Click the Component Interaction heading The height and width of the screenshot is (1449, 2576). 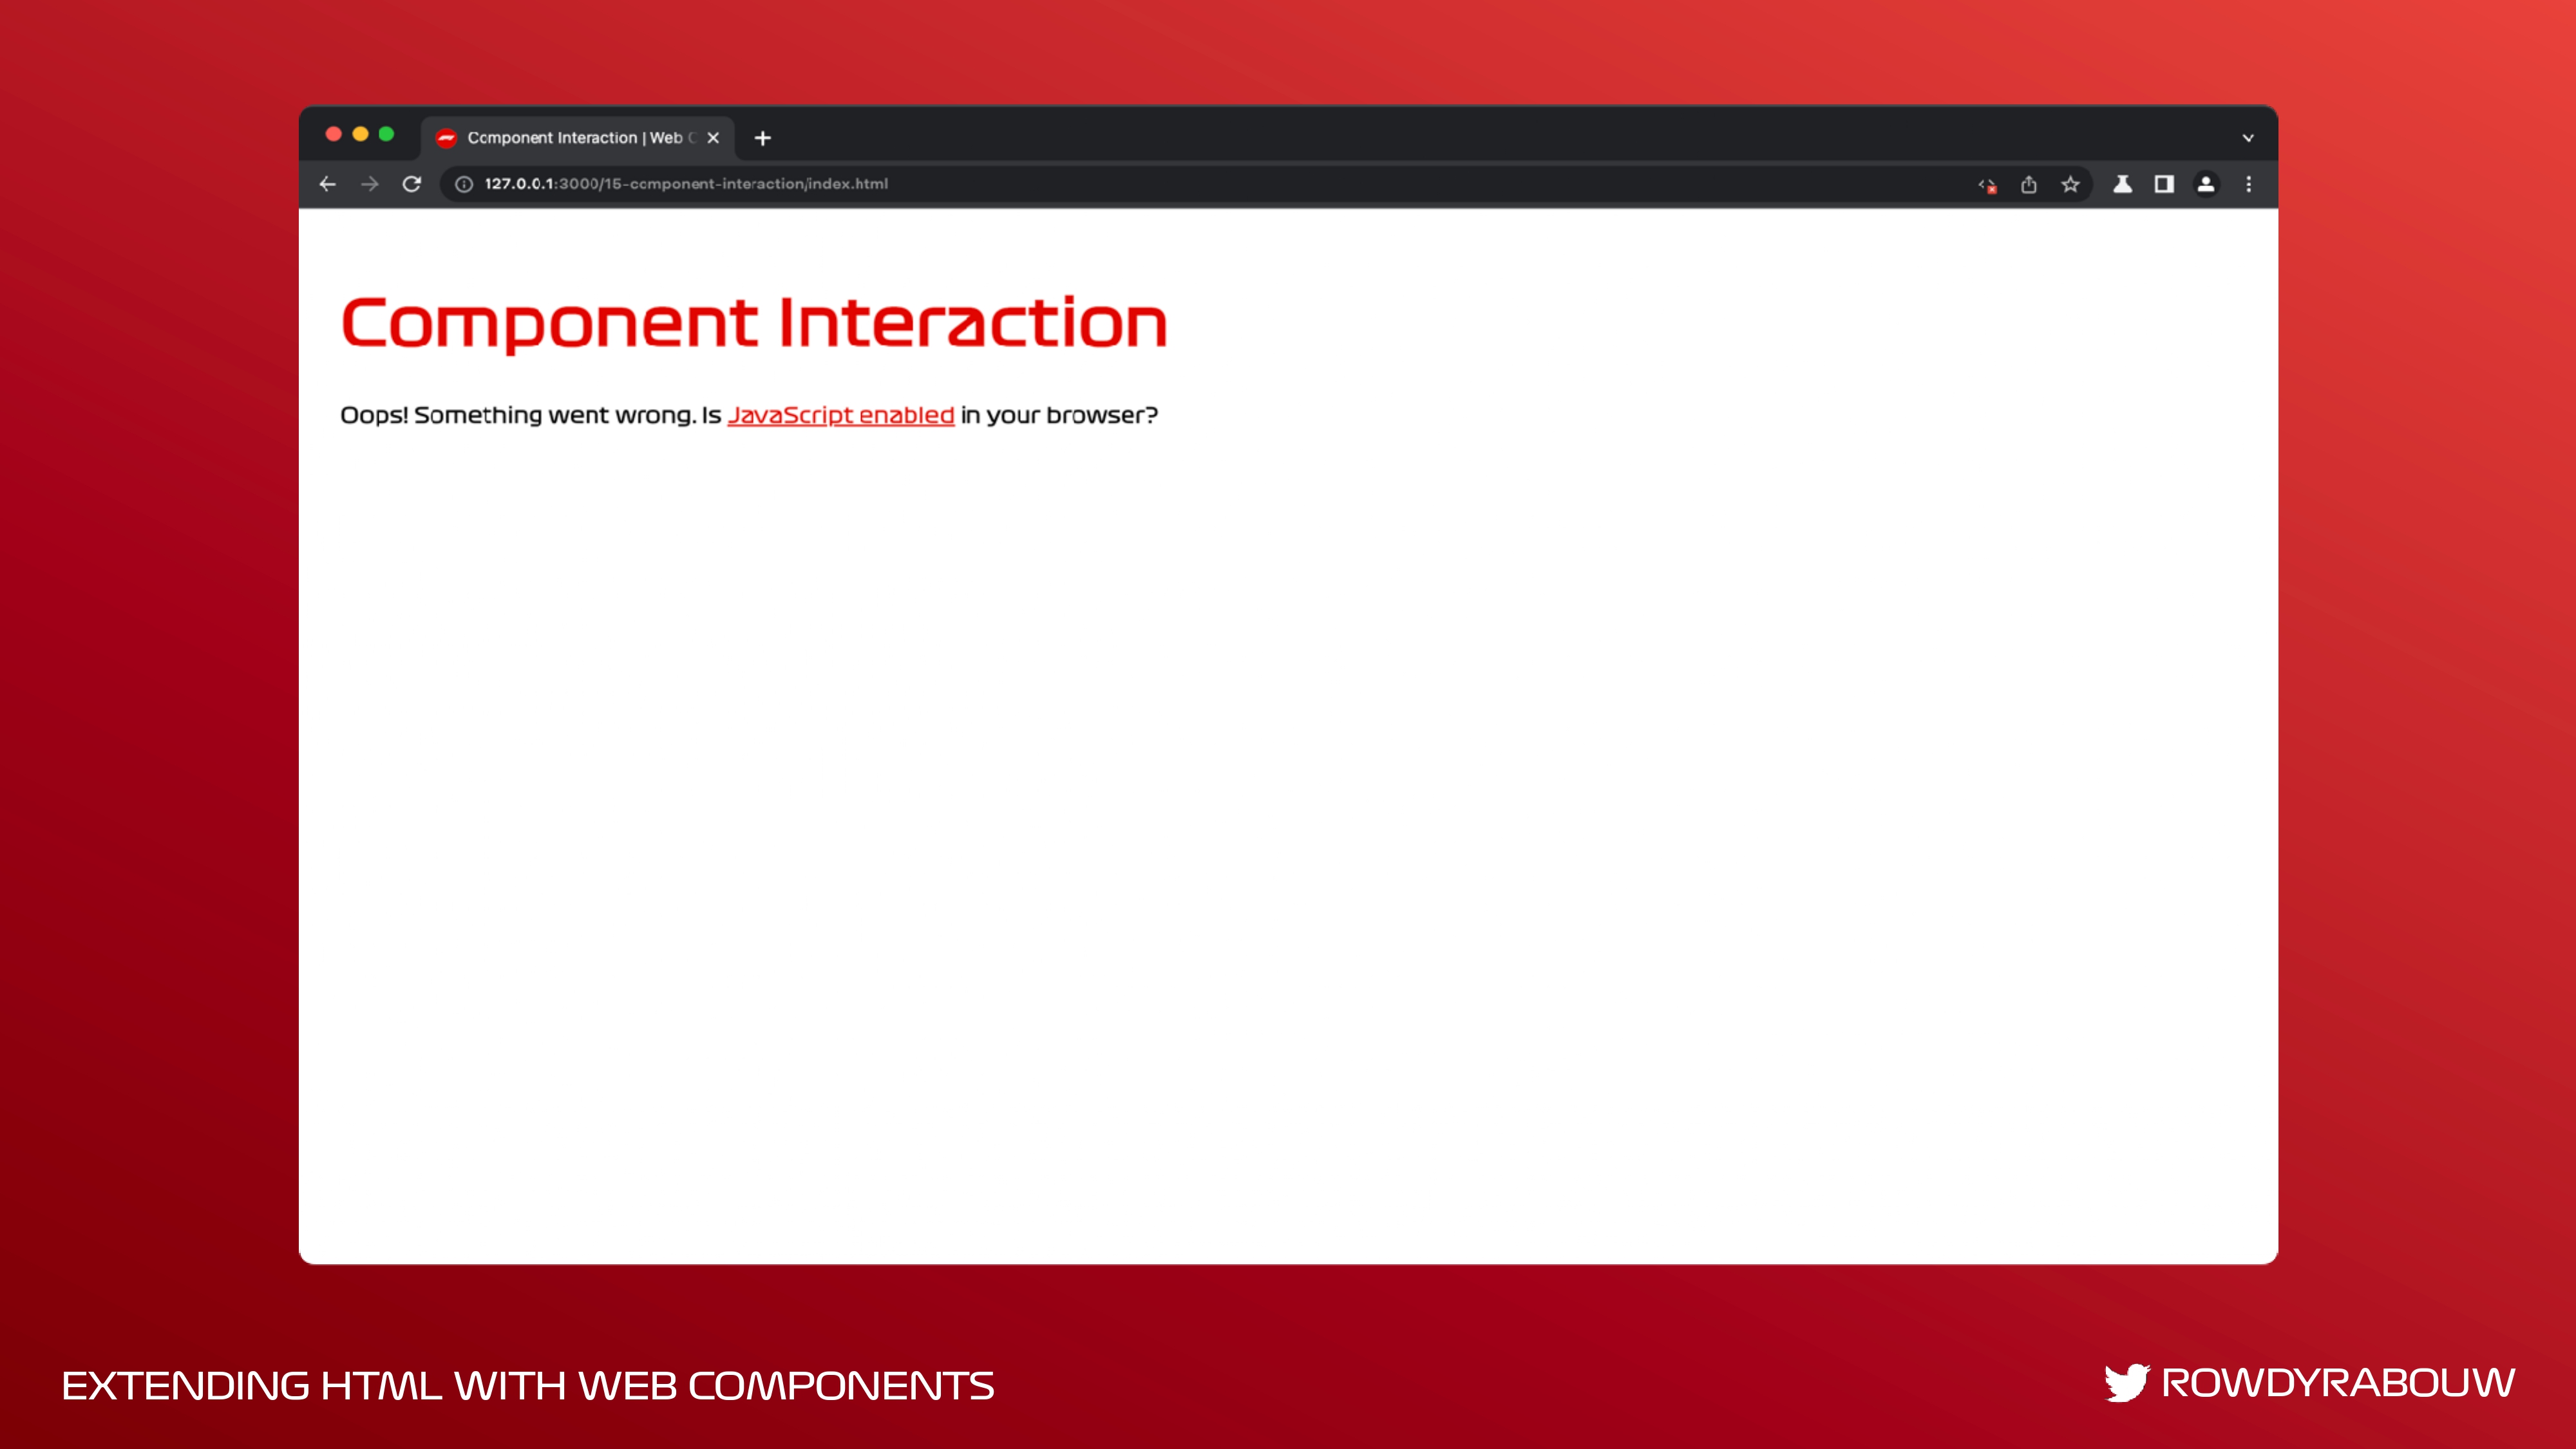coord(754,323)
